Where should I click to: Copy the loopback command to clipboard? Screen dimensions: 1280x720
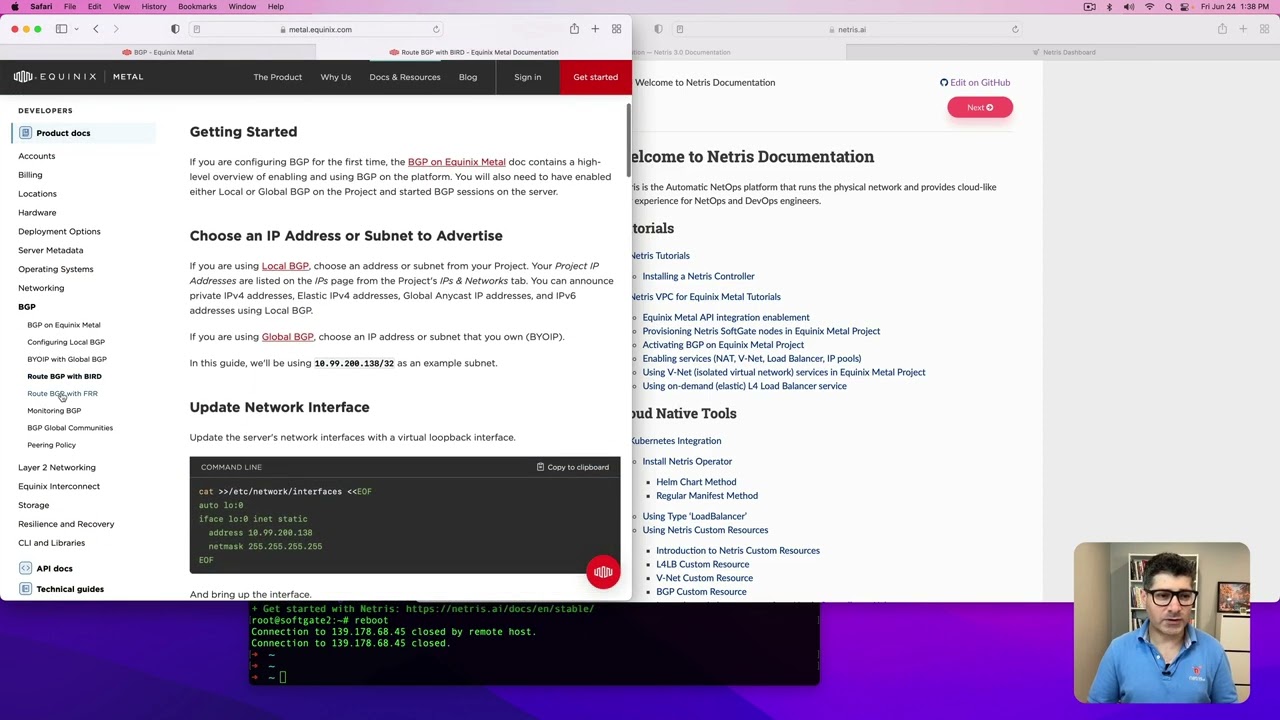572,467
